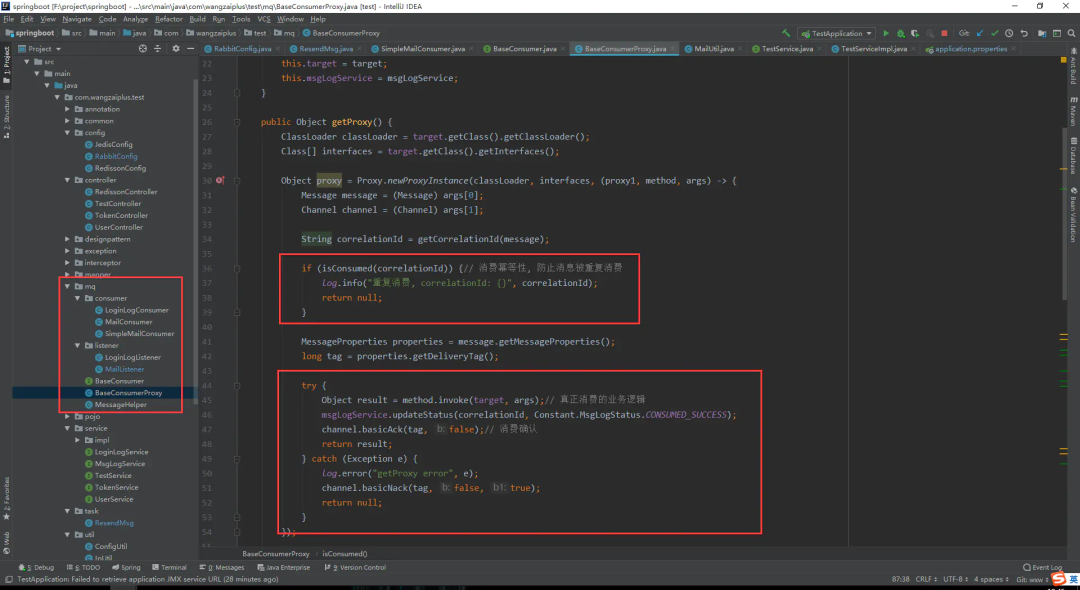Collapse the consumer folder arrow
Image resolution: width=1080 pixels, height=590 pixels.
(78, 298)
